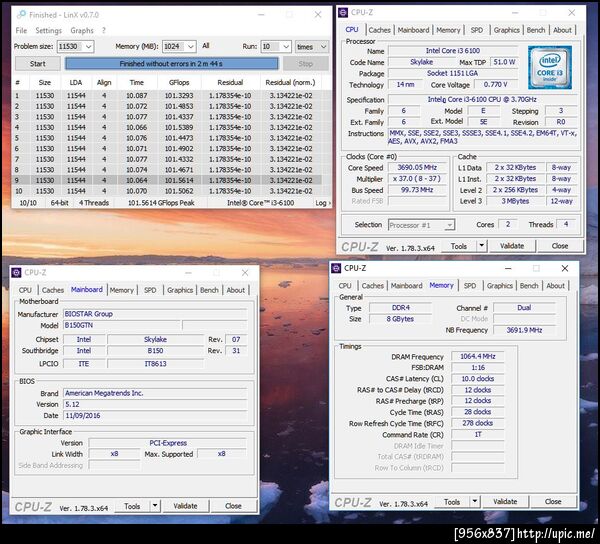Switch to Caches tab in Mainboard CPU-Z window
This screenshot has height=544, width=600.
tap(52, 290)
